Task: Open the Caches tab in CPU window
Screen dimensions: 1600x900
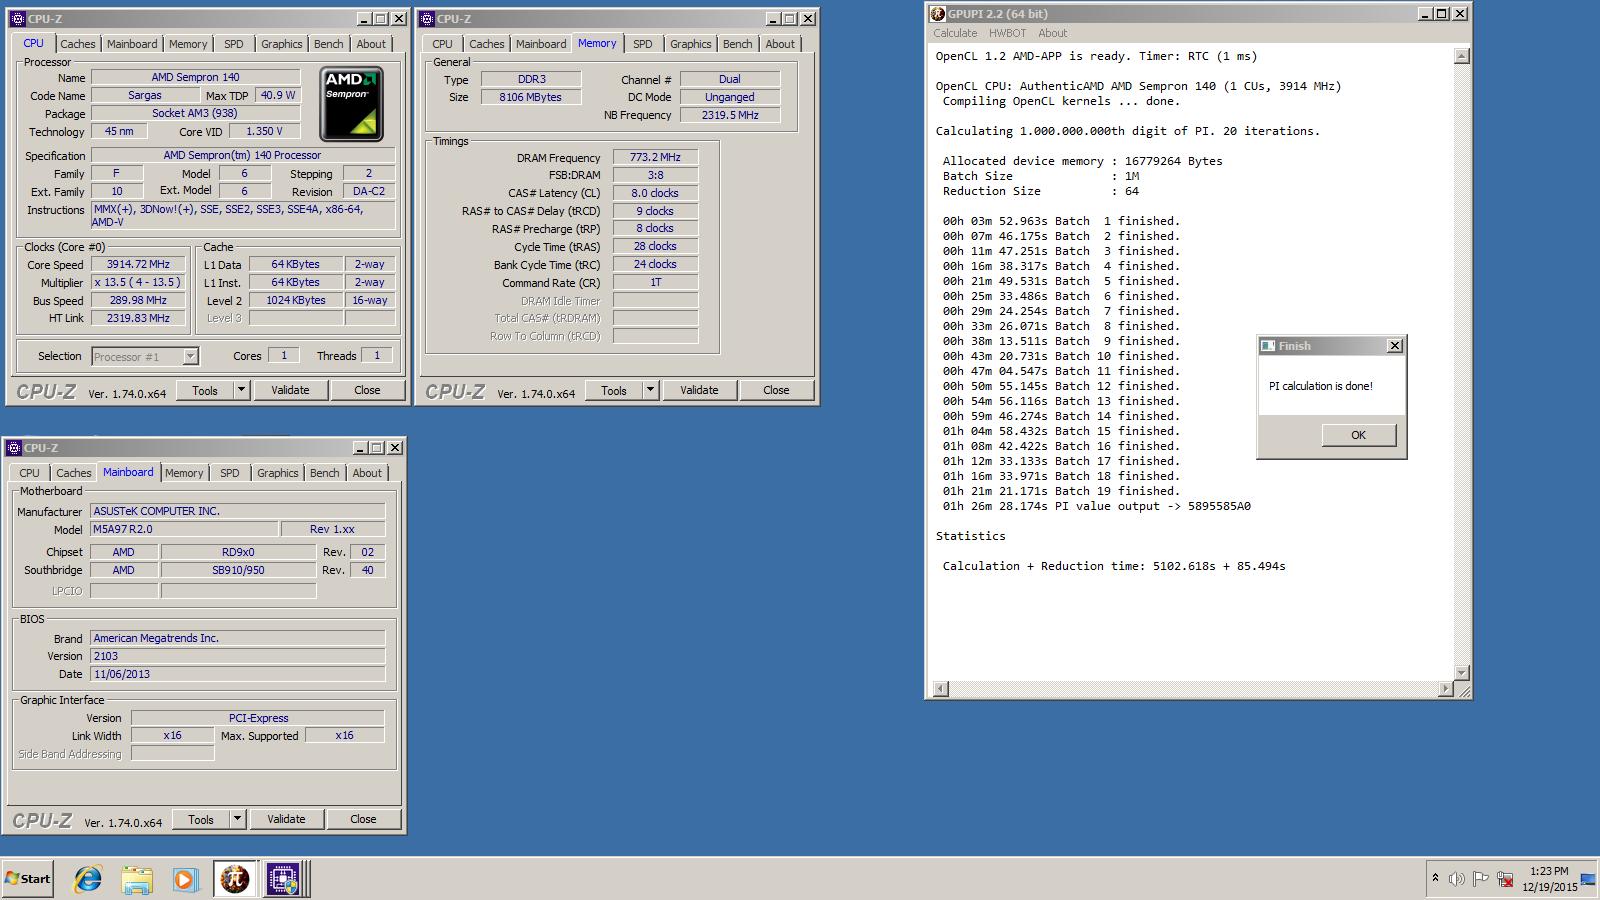Action: coord(77,44)
